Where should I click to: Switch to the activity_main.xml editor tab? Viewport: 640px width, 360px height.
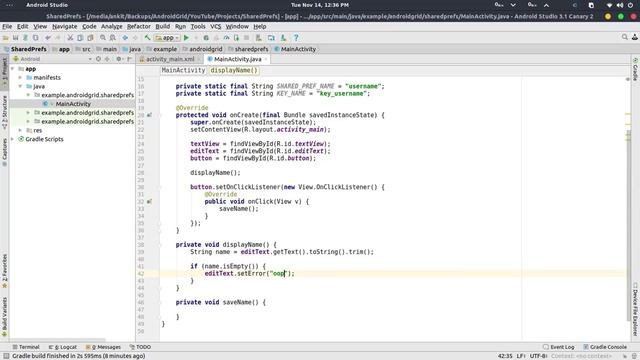[170, 59]
